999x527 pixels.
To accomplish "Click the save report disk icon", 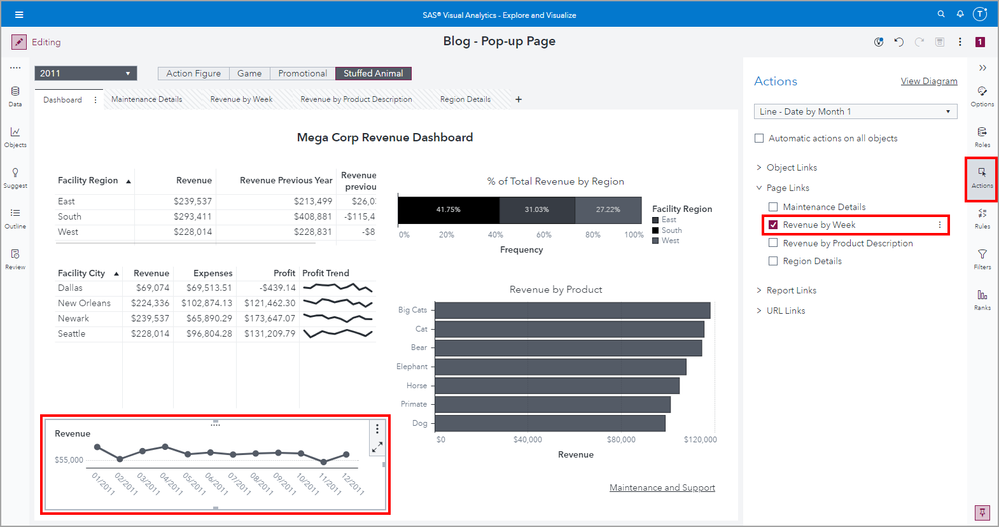I will [x=939, y=42].
